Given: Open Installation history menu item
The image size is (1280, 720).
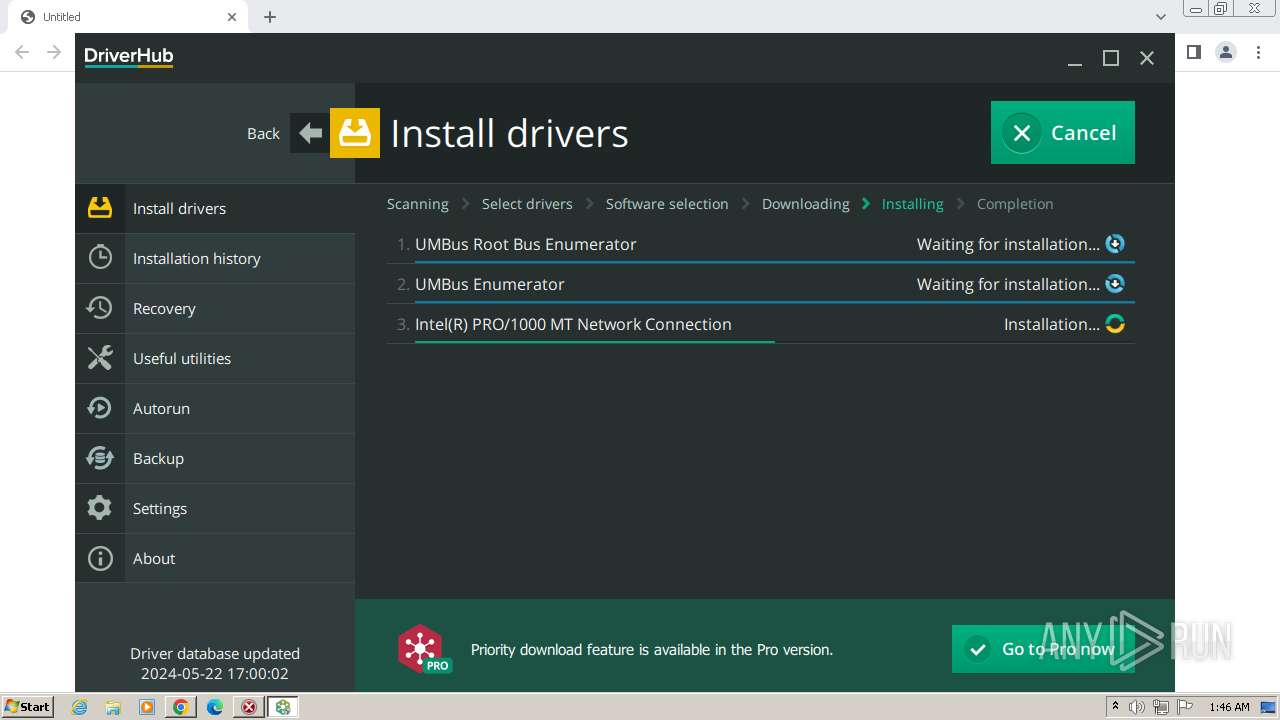Looking at the screenshot, I should (x=215, y=258).
